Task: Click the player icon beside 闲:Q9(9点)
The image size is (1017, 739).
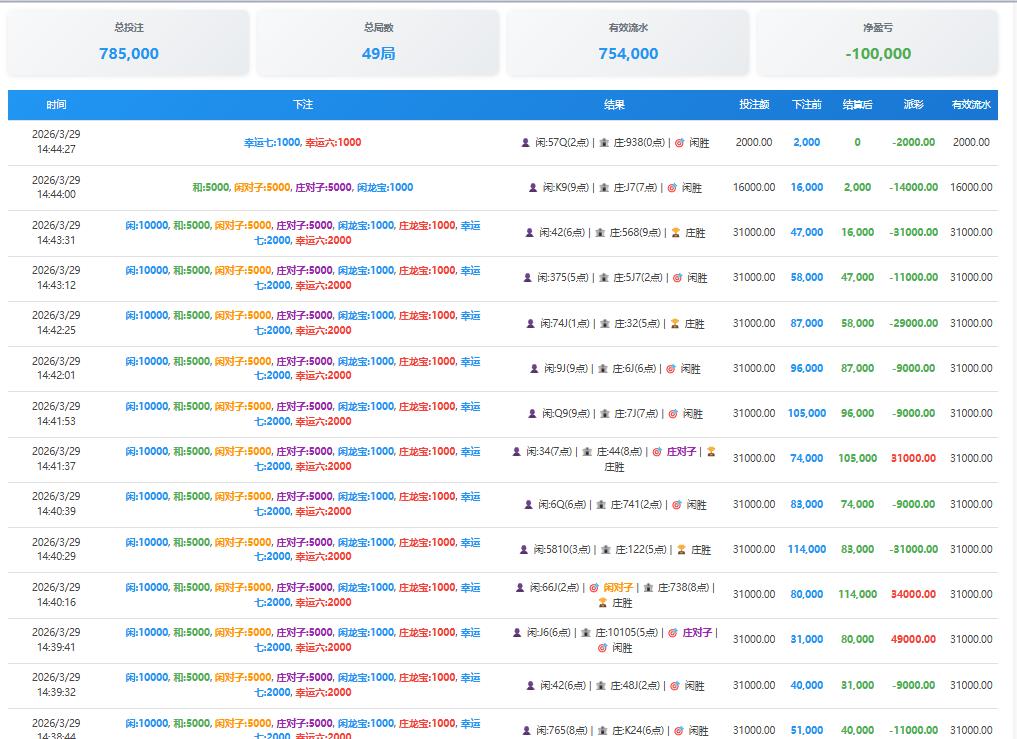Action: click(x=531, y=414)
